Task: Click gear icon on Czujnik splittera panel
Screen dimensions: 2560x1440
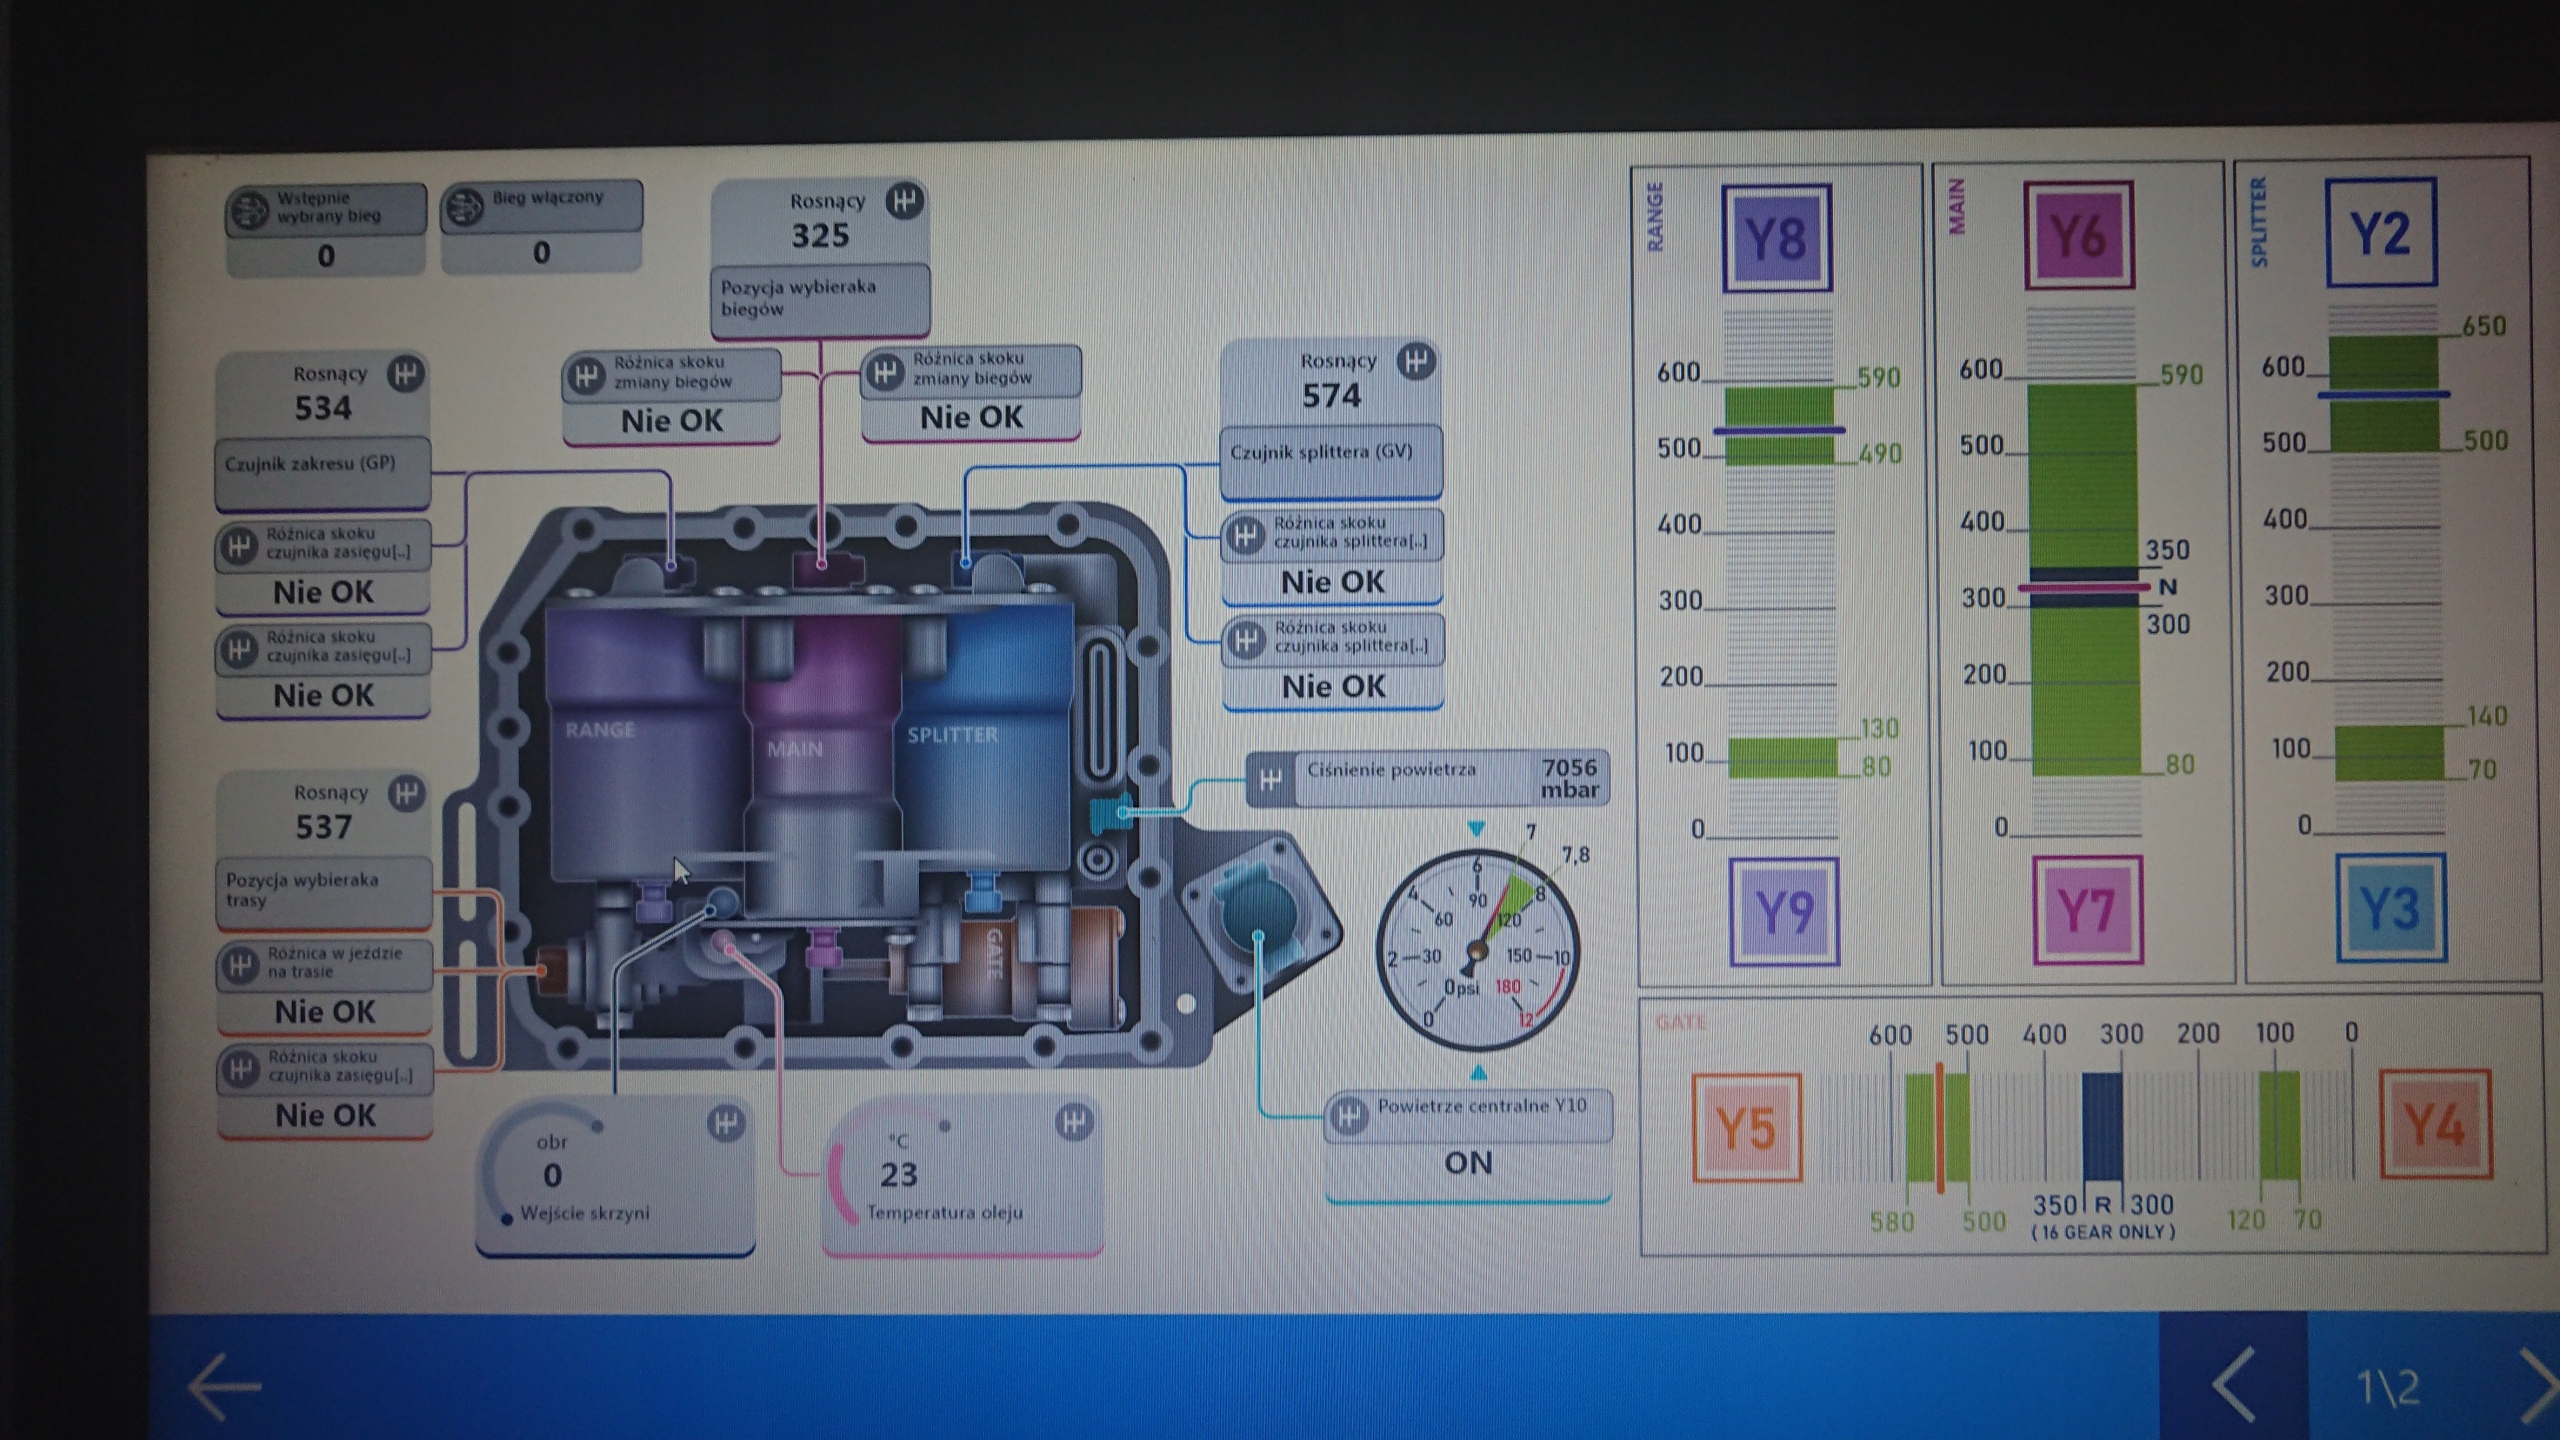Action: click(1415, 361)
